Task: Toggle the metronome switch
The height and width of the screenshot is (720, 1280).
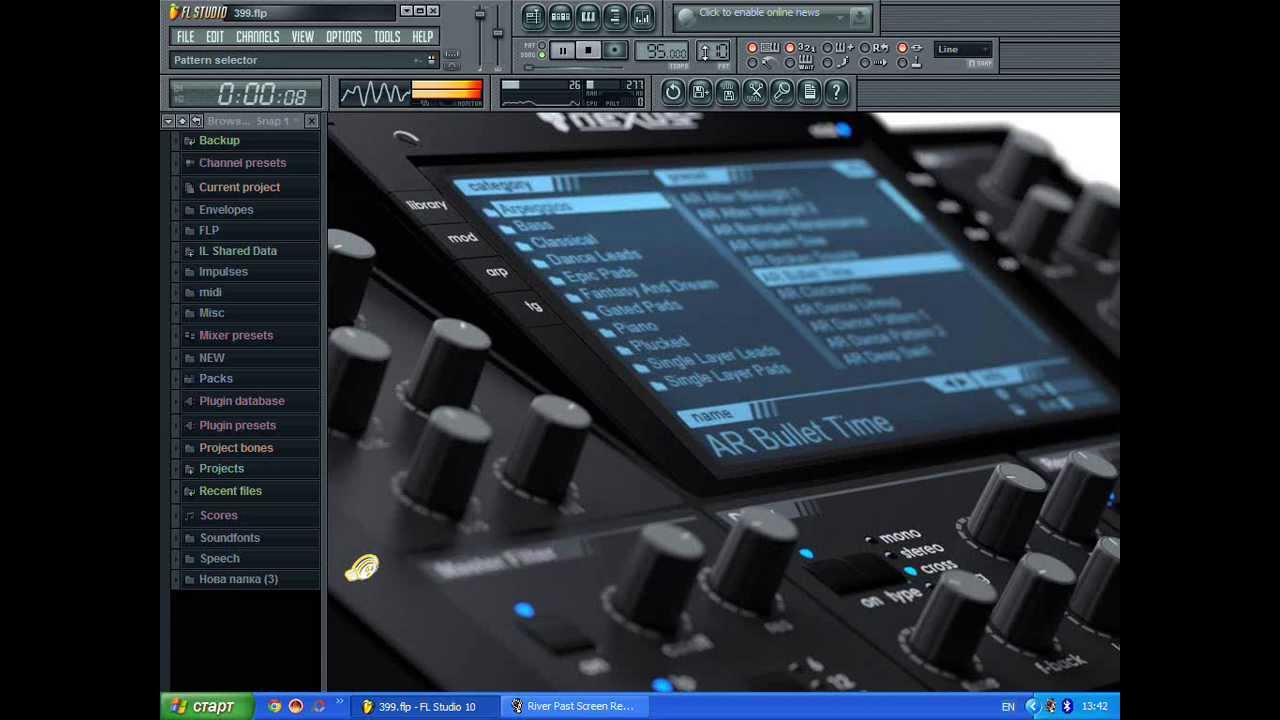Action: (753, 62)
